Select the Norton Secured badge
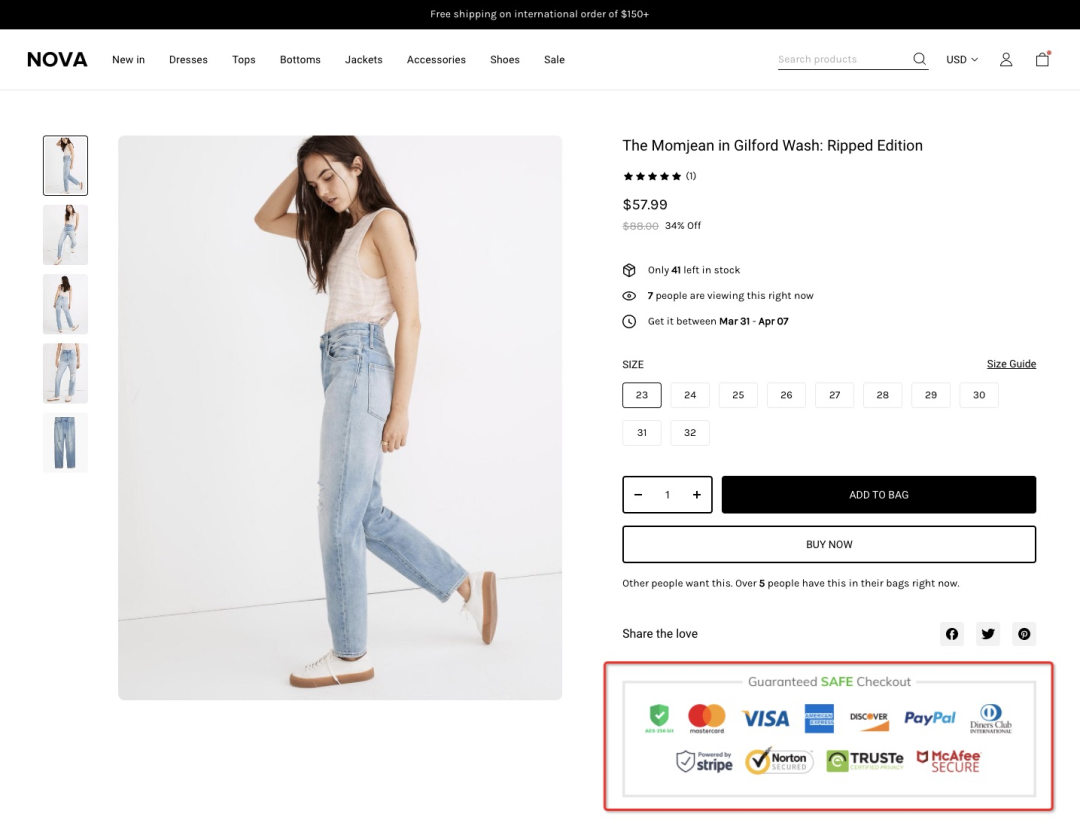Screen dimensions: 1080x832 coord(780,760)
